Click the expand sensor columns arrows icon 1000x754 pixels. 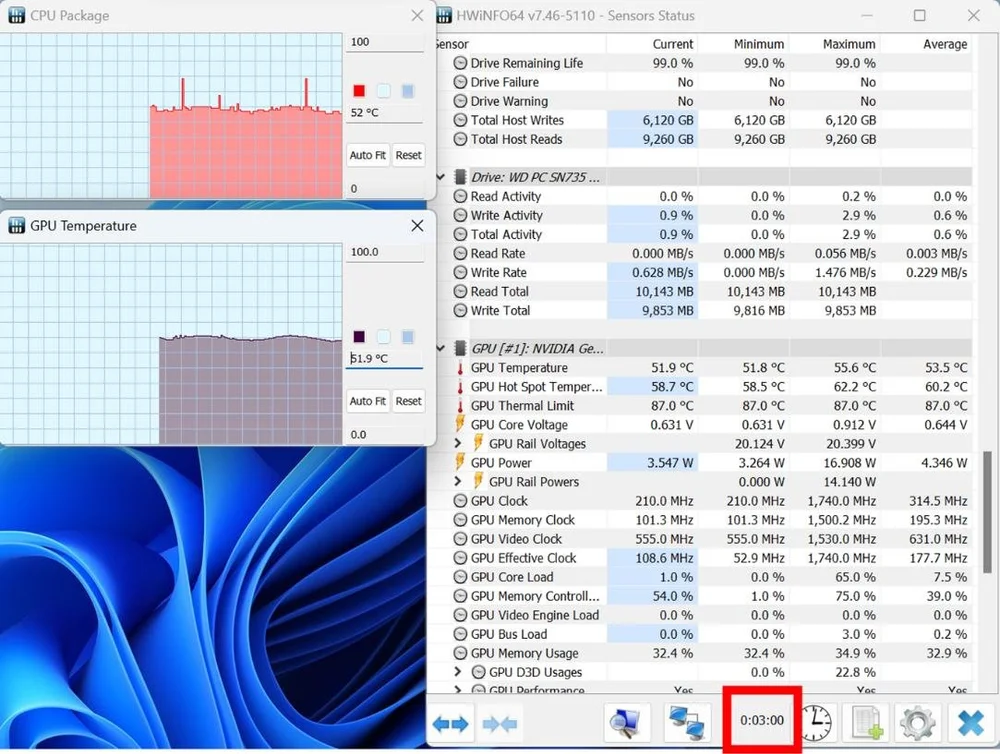(450, 724)
